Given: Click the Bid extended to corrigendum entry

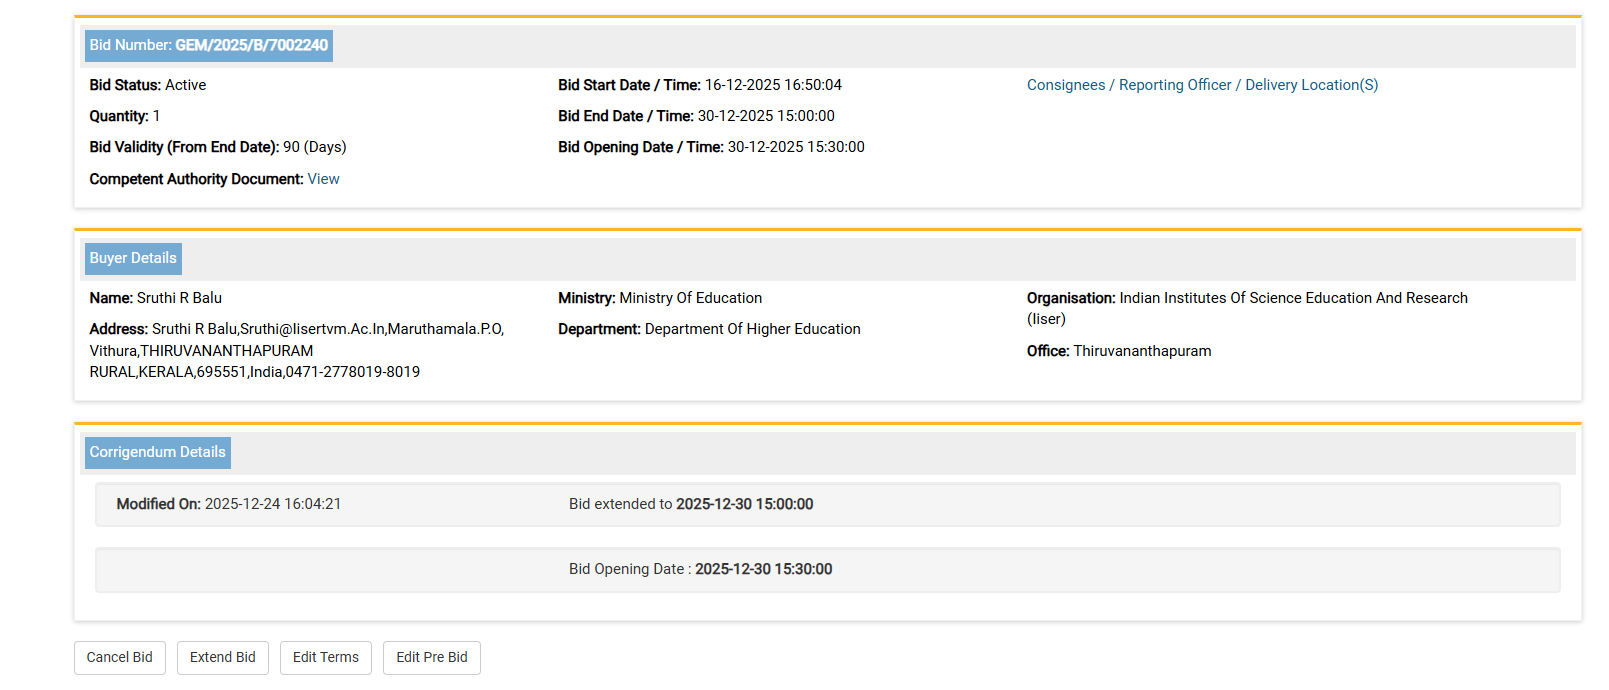Looking at the screenshot, I should (691, 504).
